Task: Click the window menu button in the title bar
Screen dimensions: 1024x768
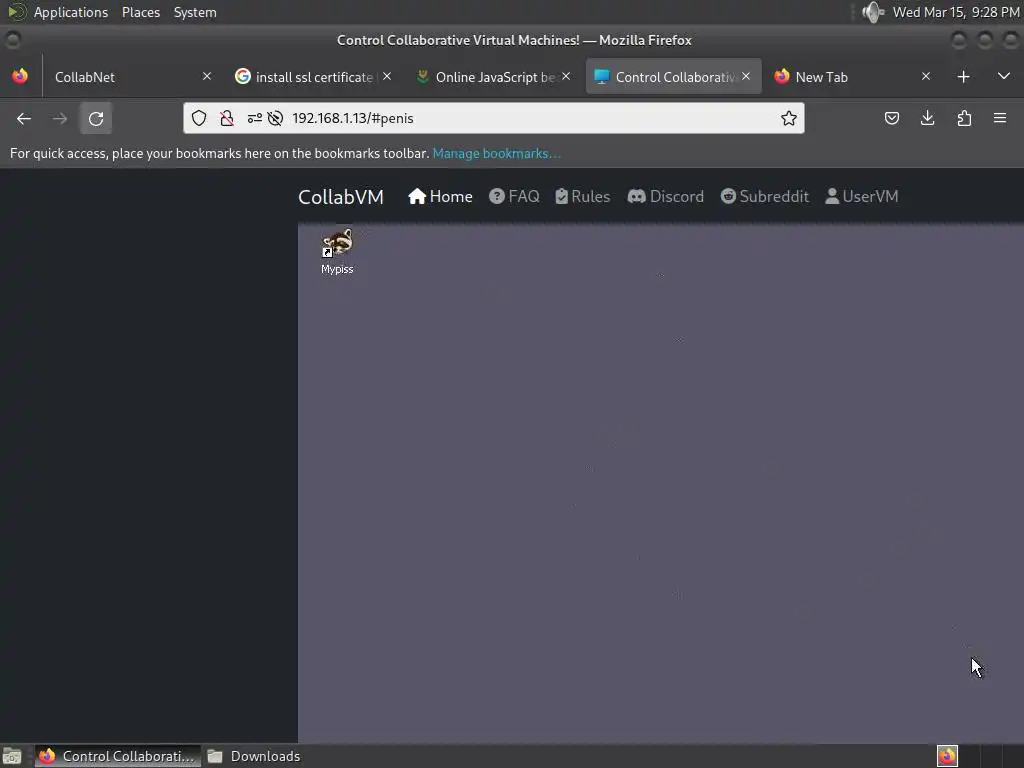Action: pos(12,40)
